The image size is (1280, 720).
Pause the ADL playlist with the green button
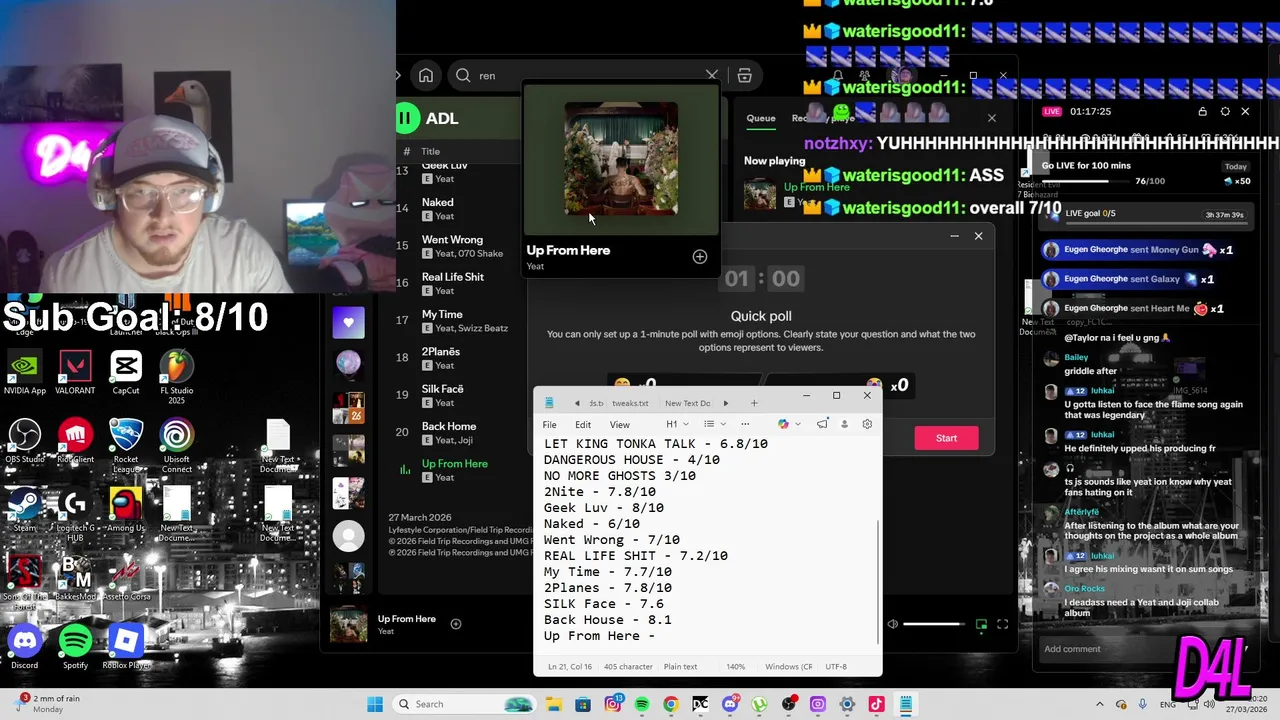pos(405,118)
